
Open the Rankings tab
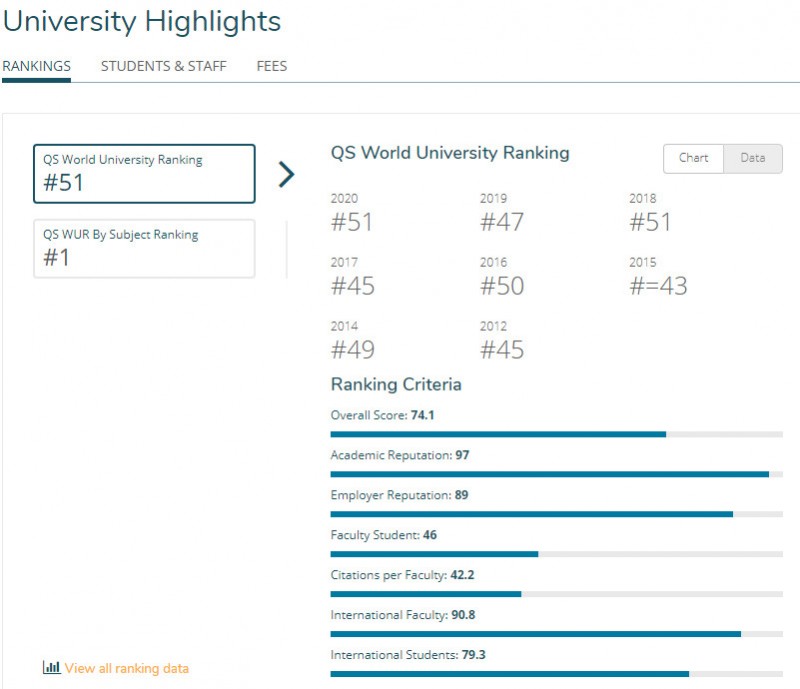tap(37, 67)
